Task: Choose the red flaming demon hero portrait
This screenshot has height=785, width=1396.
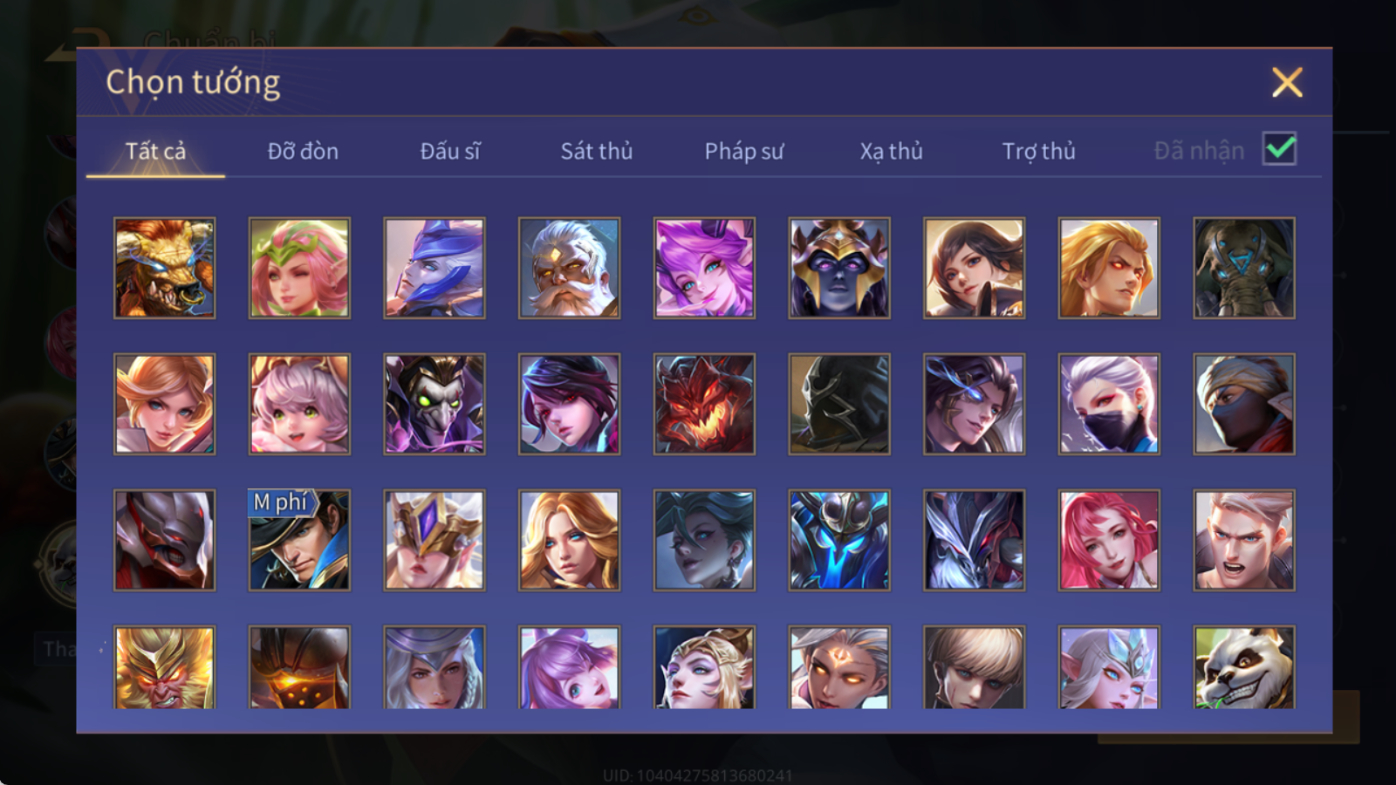Action: [705, 404]
